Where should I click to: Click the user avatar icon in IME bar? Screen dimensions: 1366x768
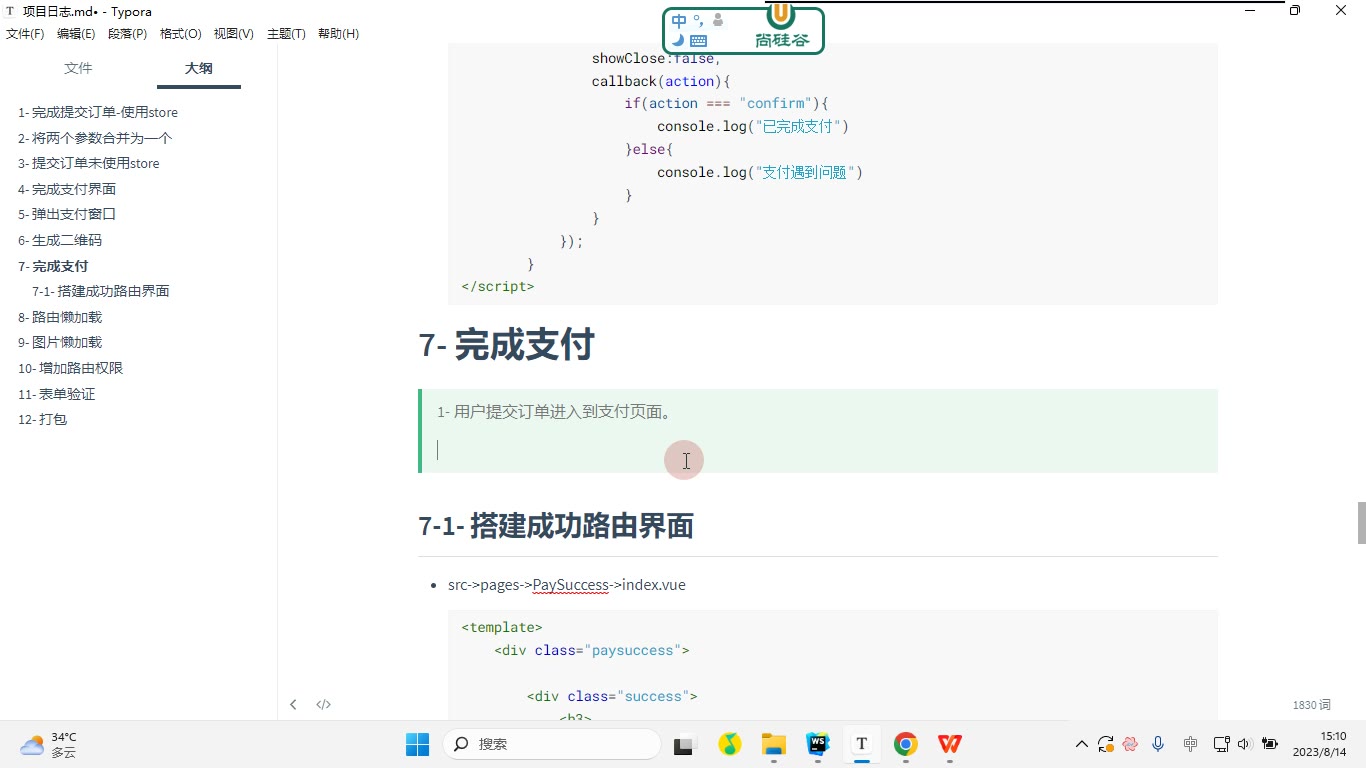pyautogui.click(x=718, y=20)
